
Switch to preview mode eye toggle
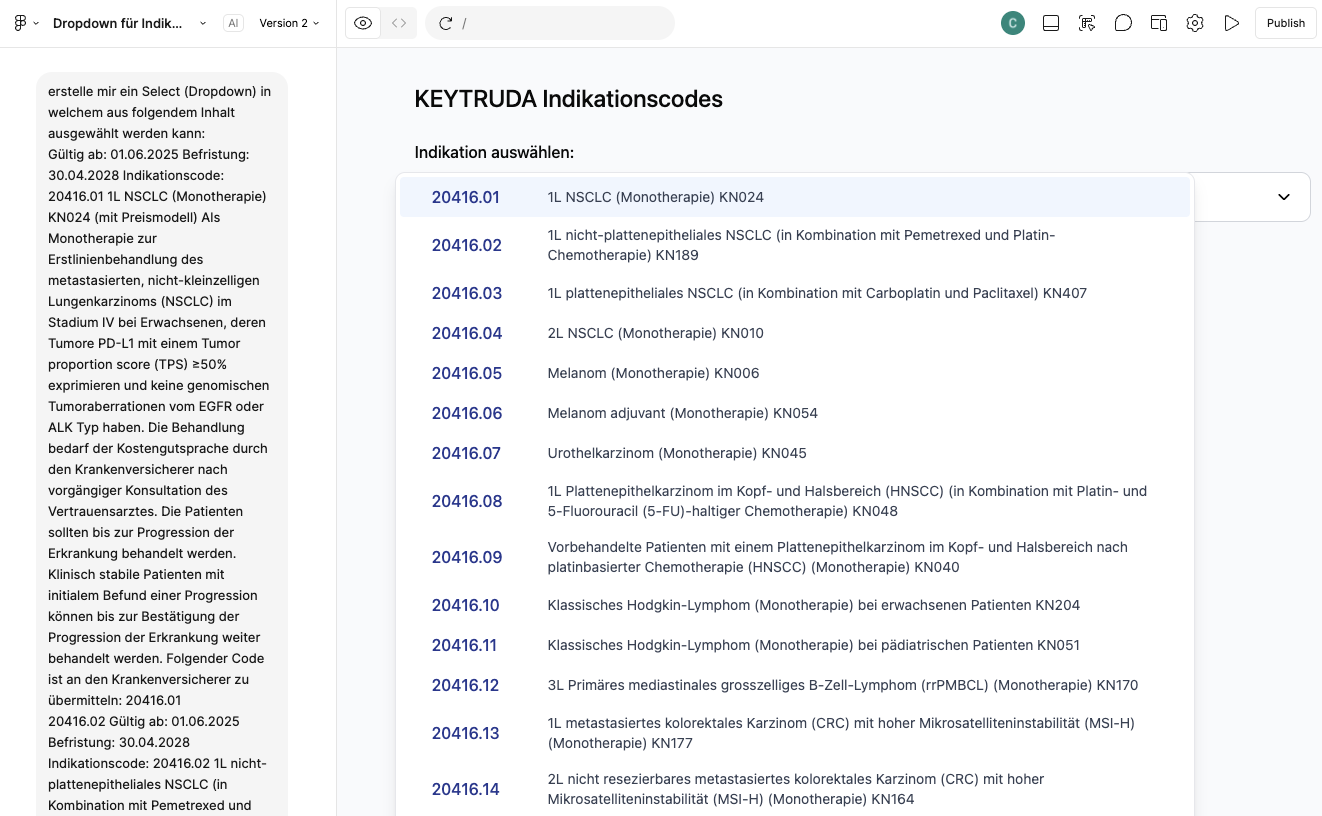(x=363, y=23)
